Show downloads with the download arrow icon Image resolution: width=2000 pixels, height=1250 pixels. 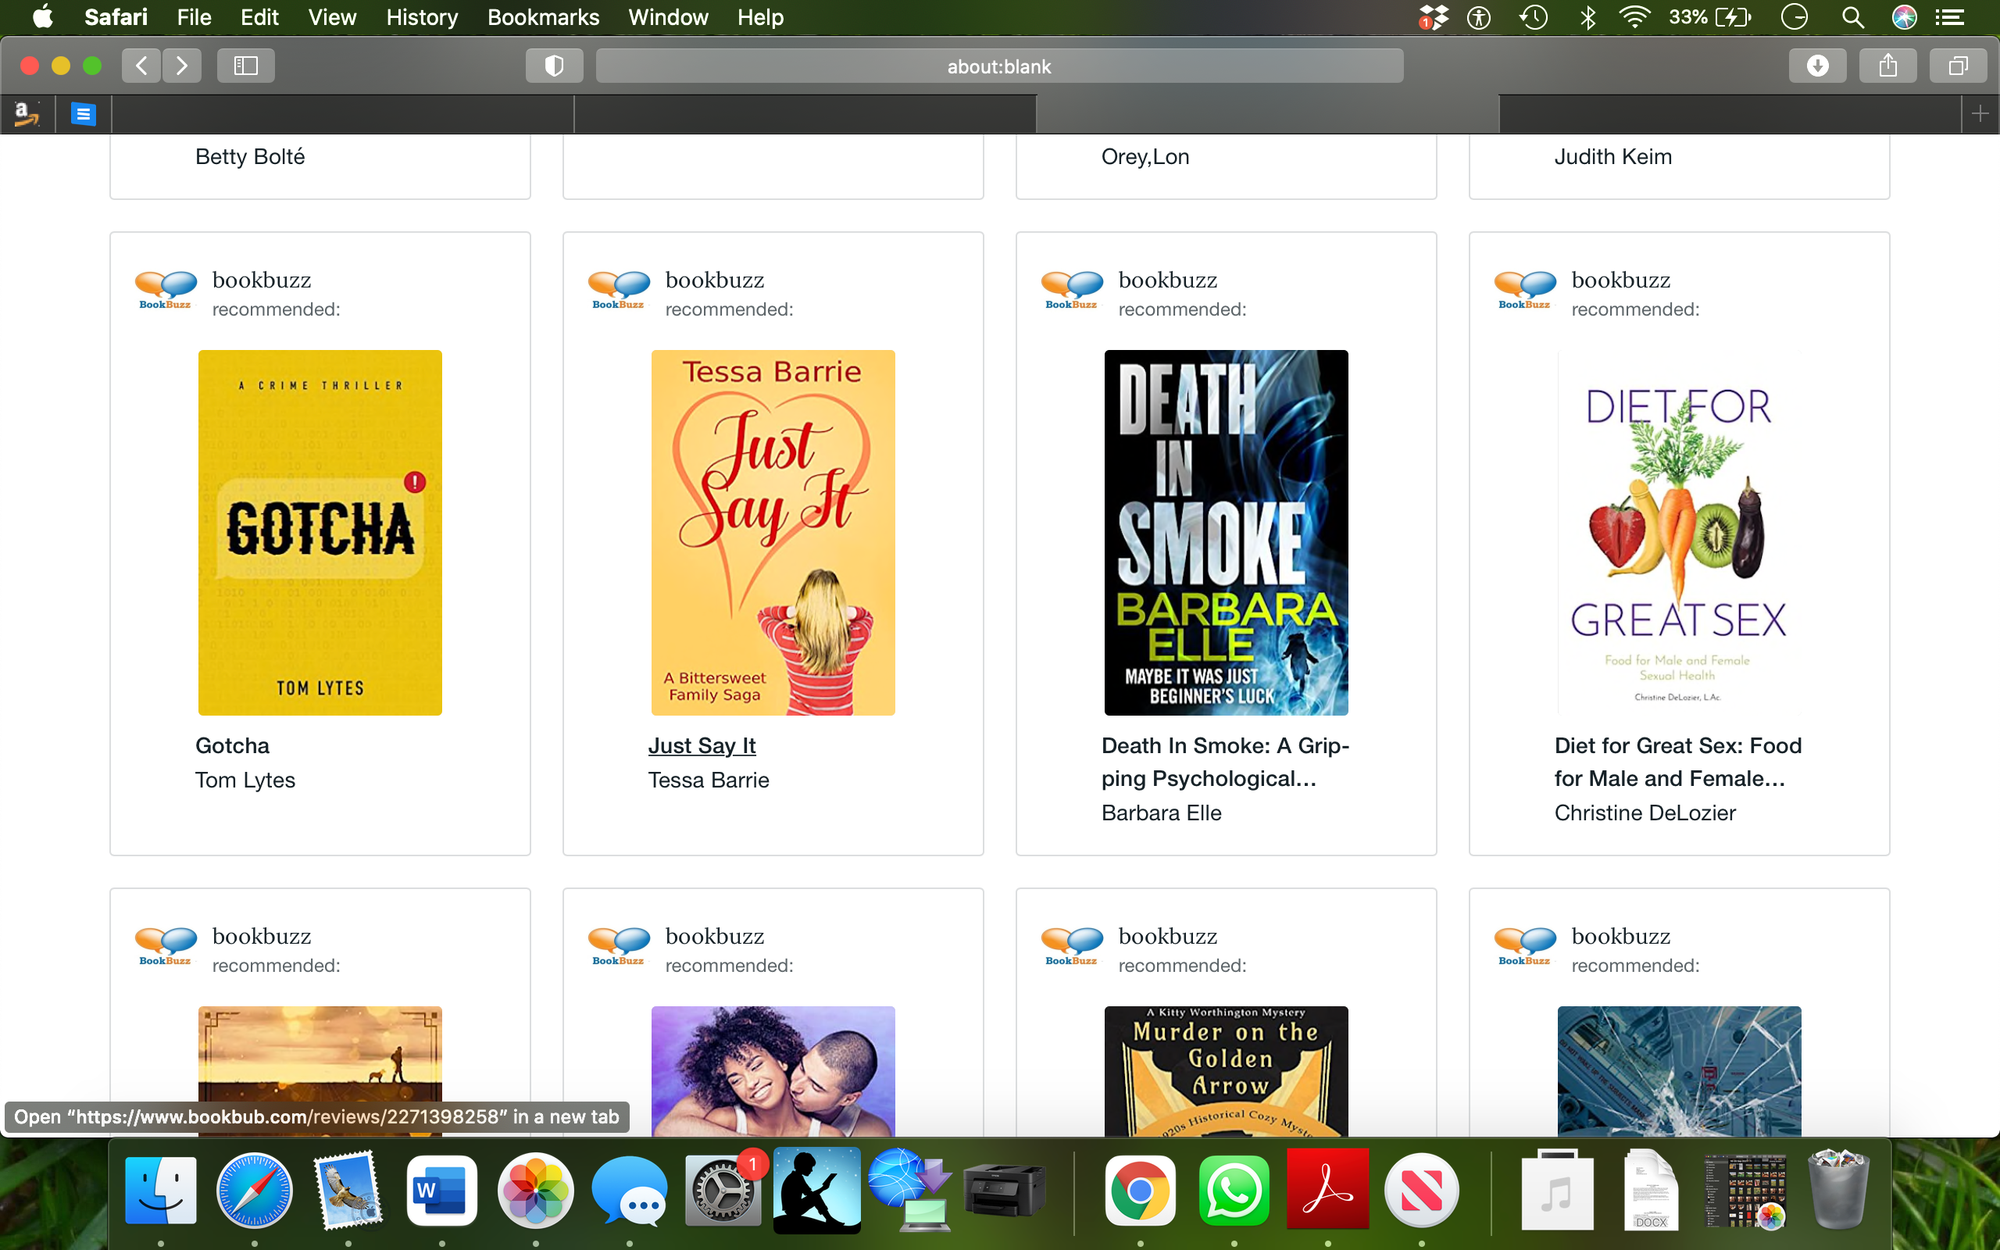[x=1818, y=66]
